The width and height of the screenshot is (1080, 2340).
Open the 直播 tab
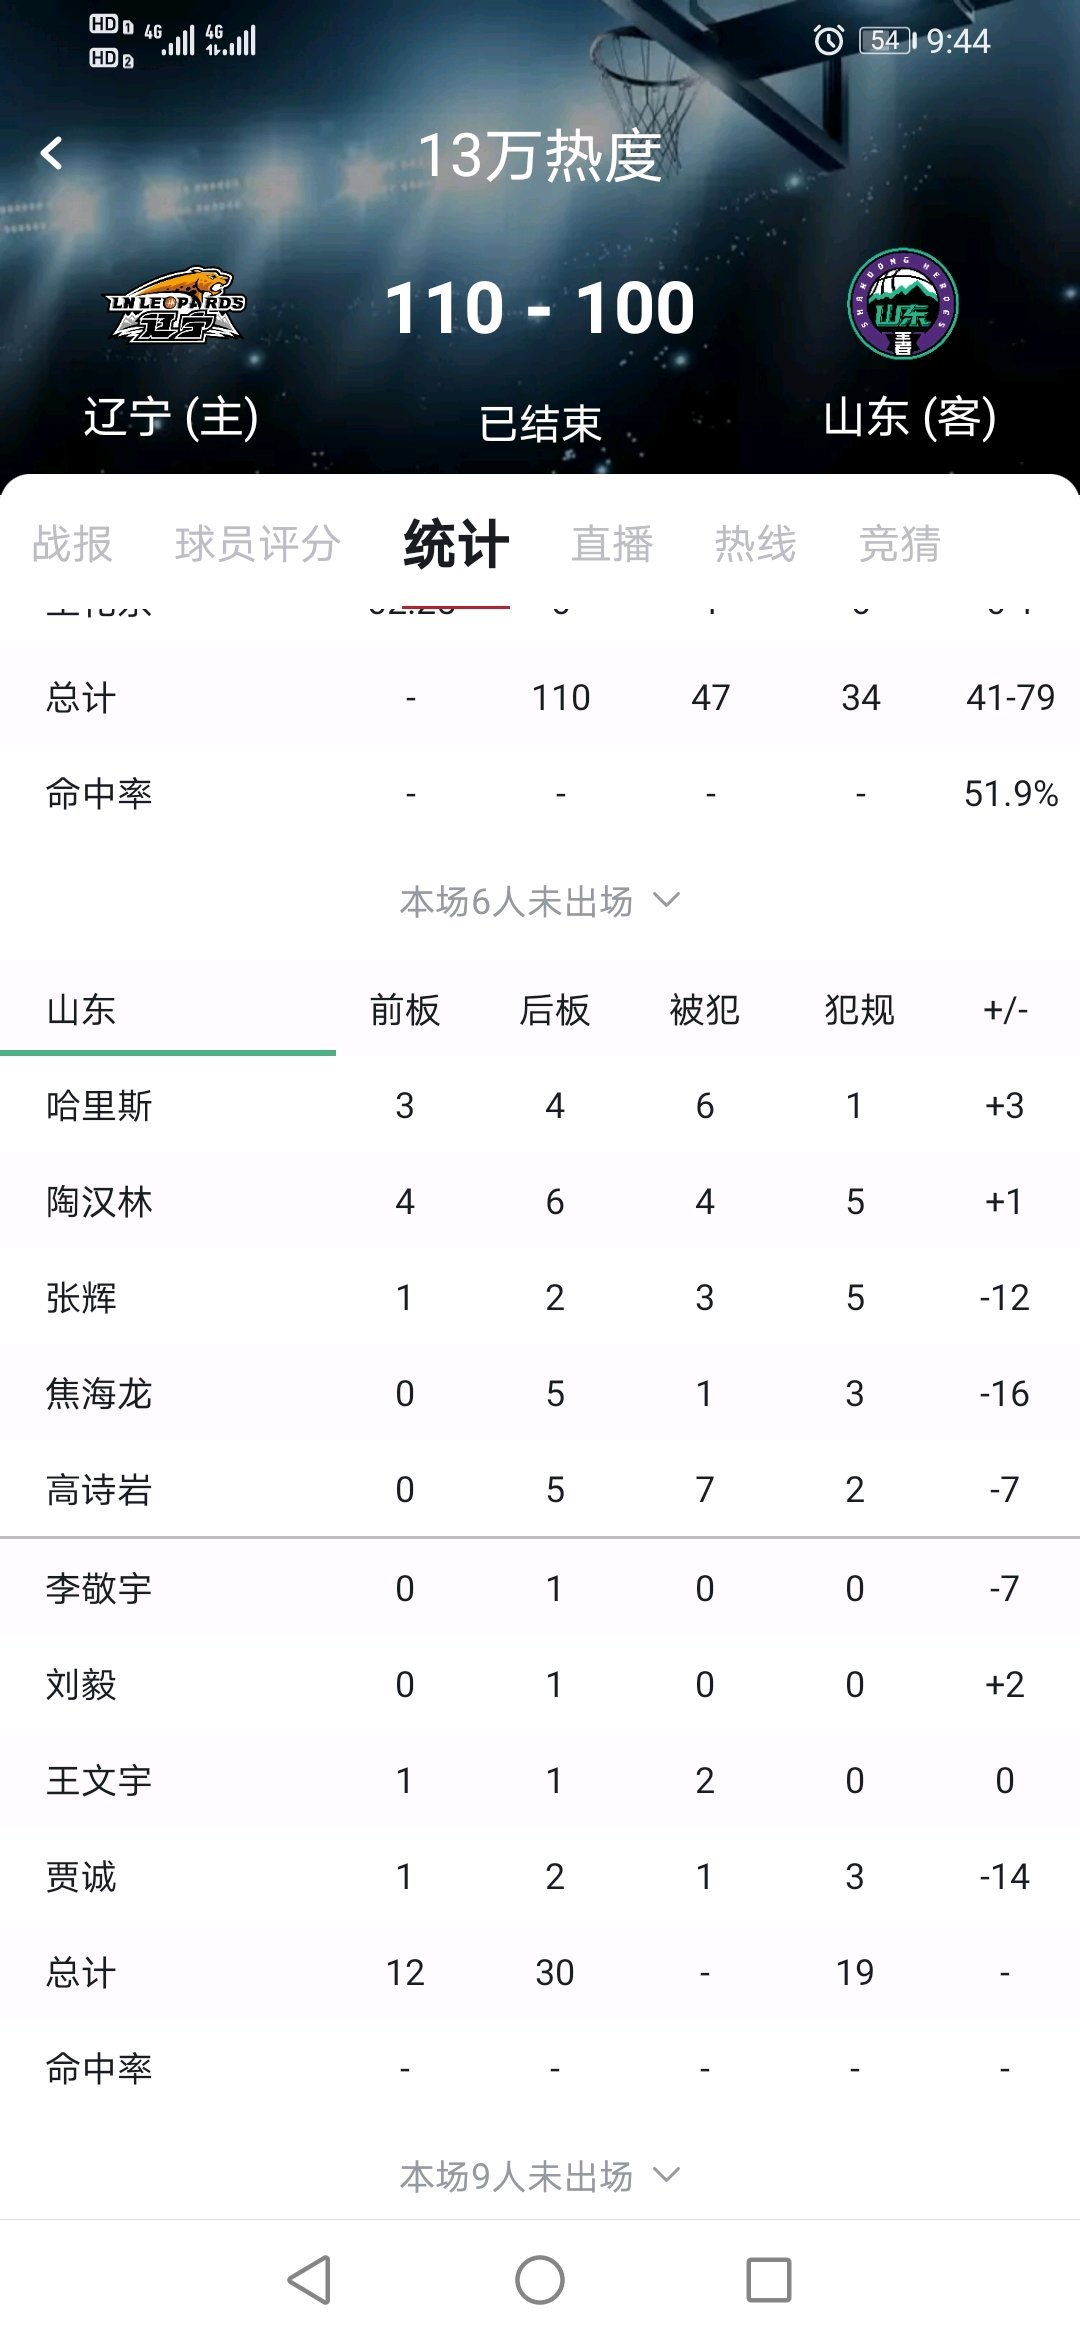click(612, 544)
